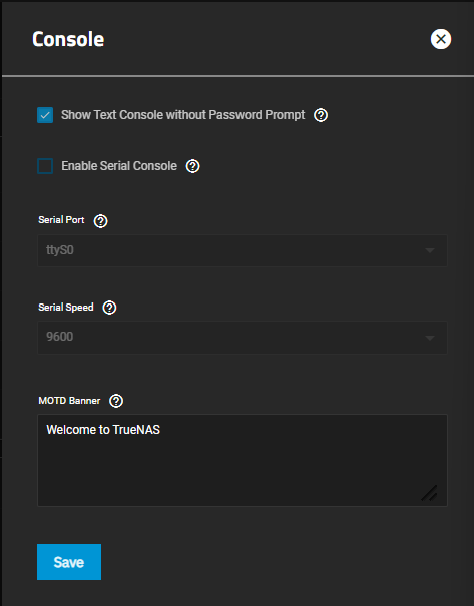The height and width of the screenshot is (606, 474).
Task: Open help tooltip for Enable Serial Console
Action: pyautogui.click(x=193, y=166)
